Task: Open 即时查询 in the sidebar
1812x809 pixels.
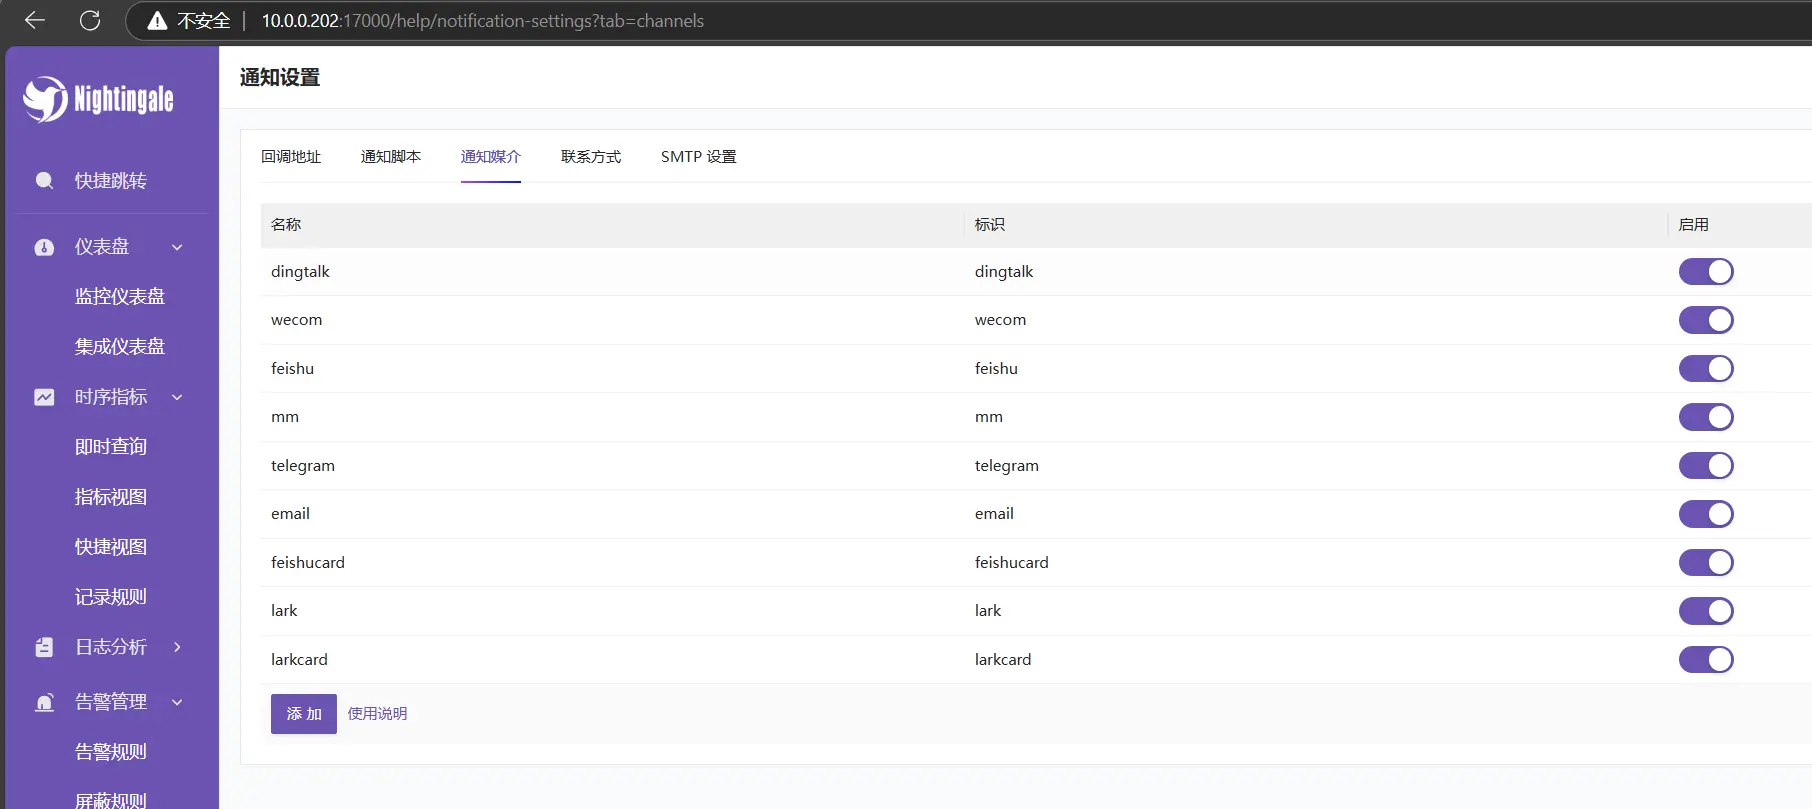Action: (x=111, y=447)
